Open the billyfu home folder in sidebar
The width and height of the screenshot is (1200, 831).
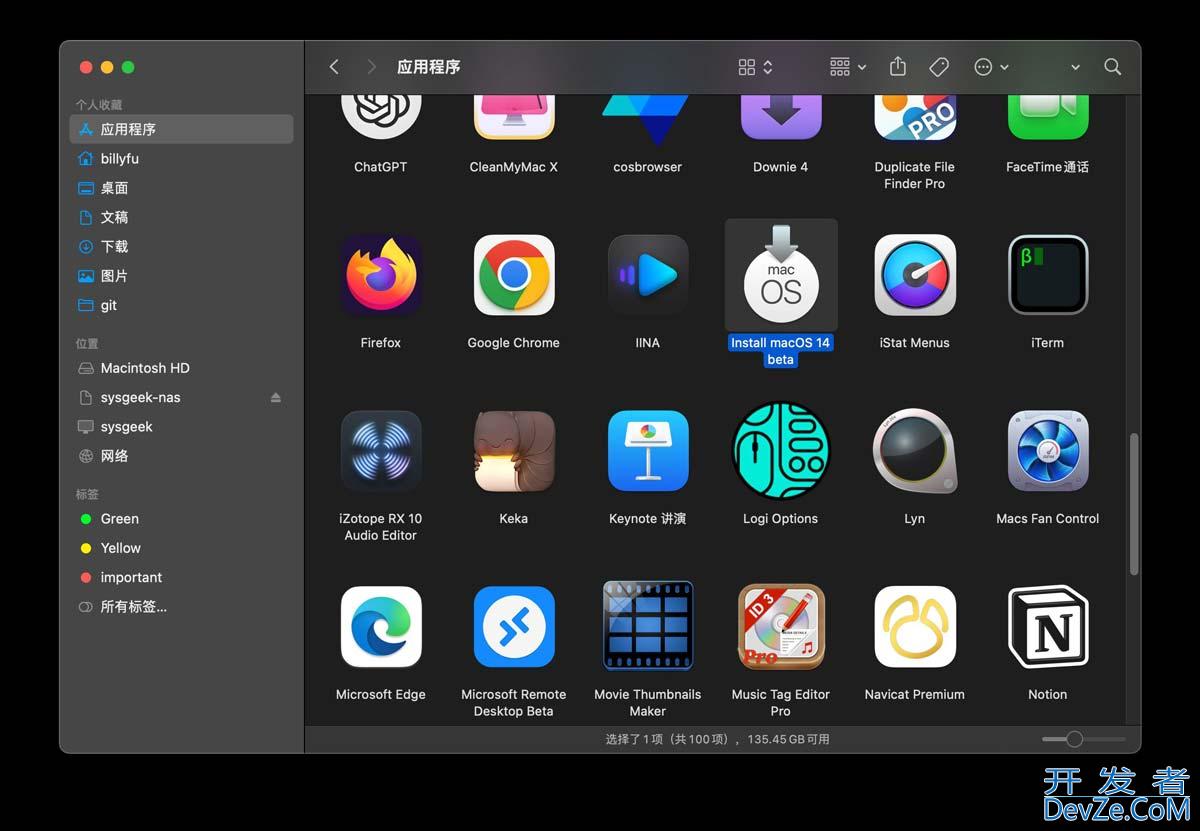(181, 158)
